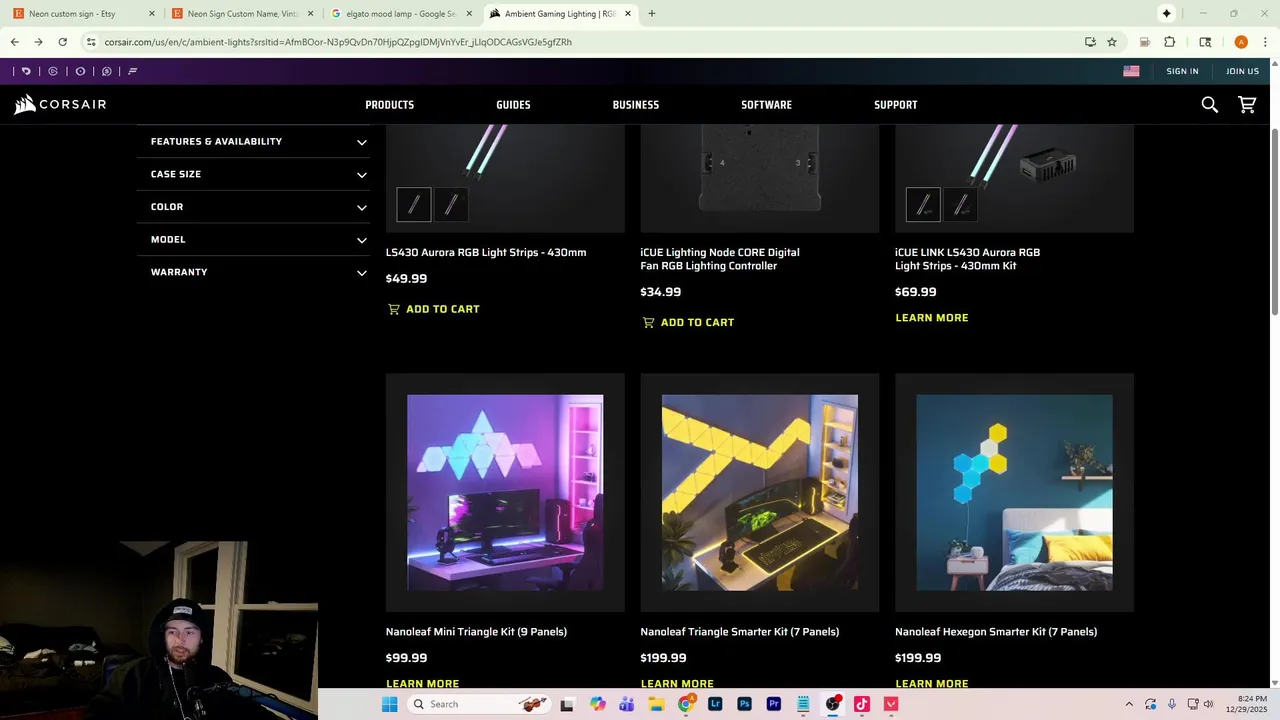The image size is (1280, 720).
Task: Learn more about Nanoleaf Mini Triangle Kit
Action: [x=423, y=683]
